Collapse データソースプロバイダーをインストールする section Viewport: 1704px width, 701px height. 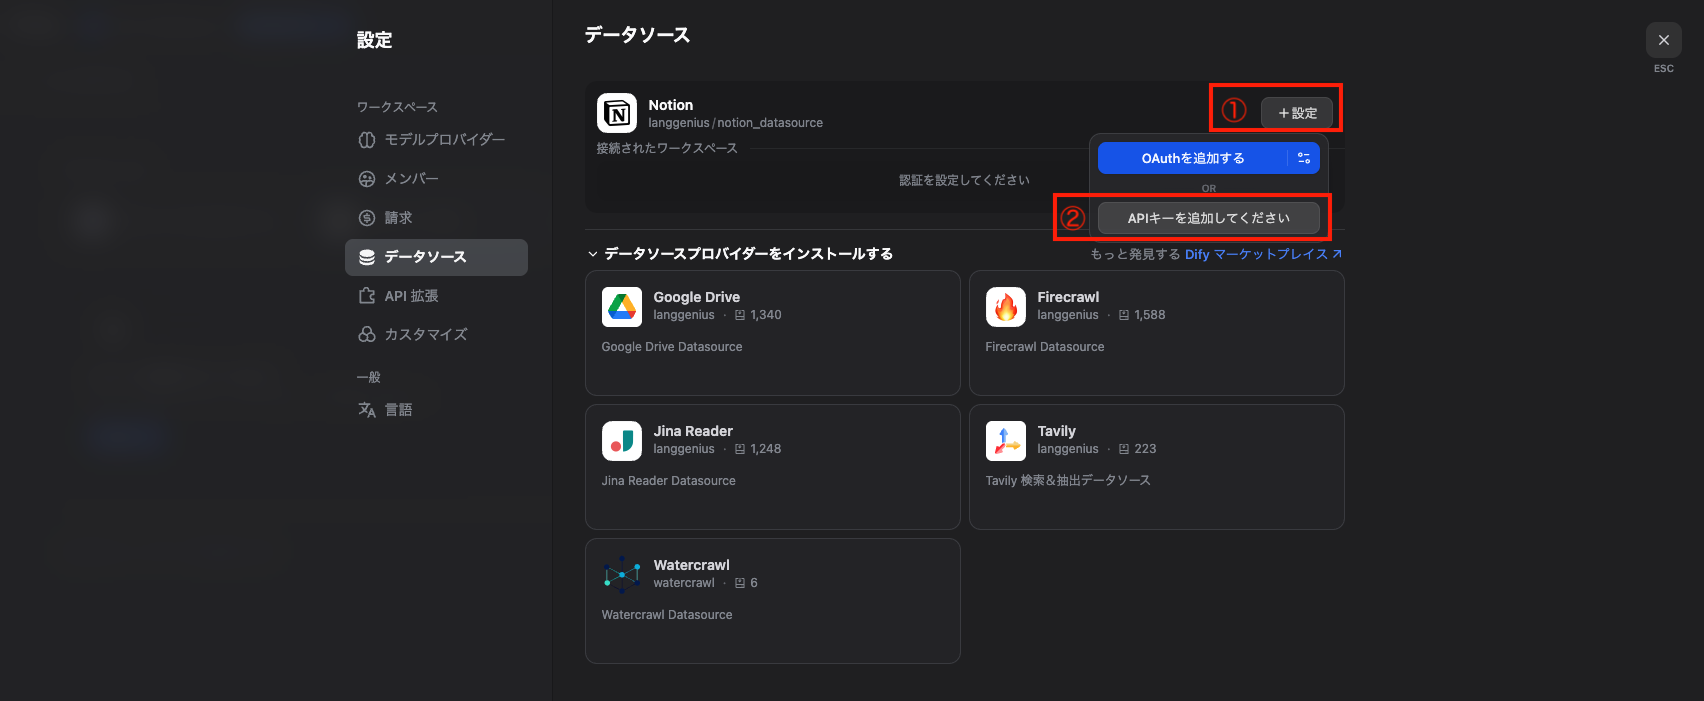[740, 254]
